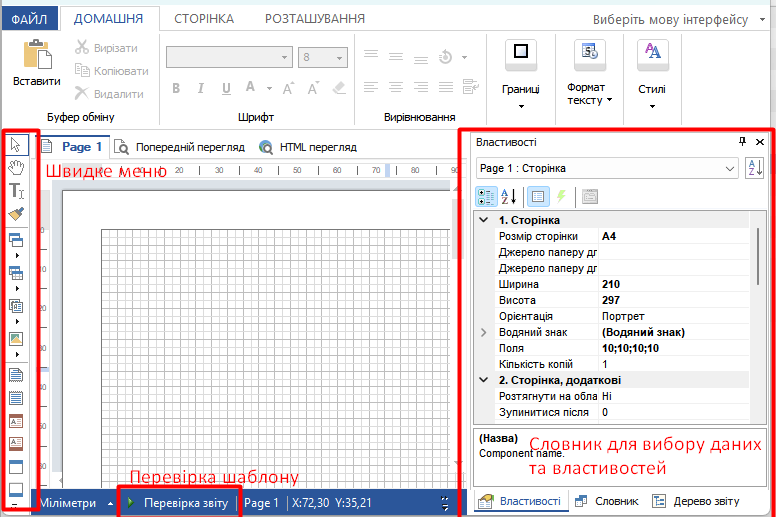Expand the Водяний знак property
The image size is (776, 517).
click(484, 332)
